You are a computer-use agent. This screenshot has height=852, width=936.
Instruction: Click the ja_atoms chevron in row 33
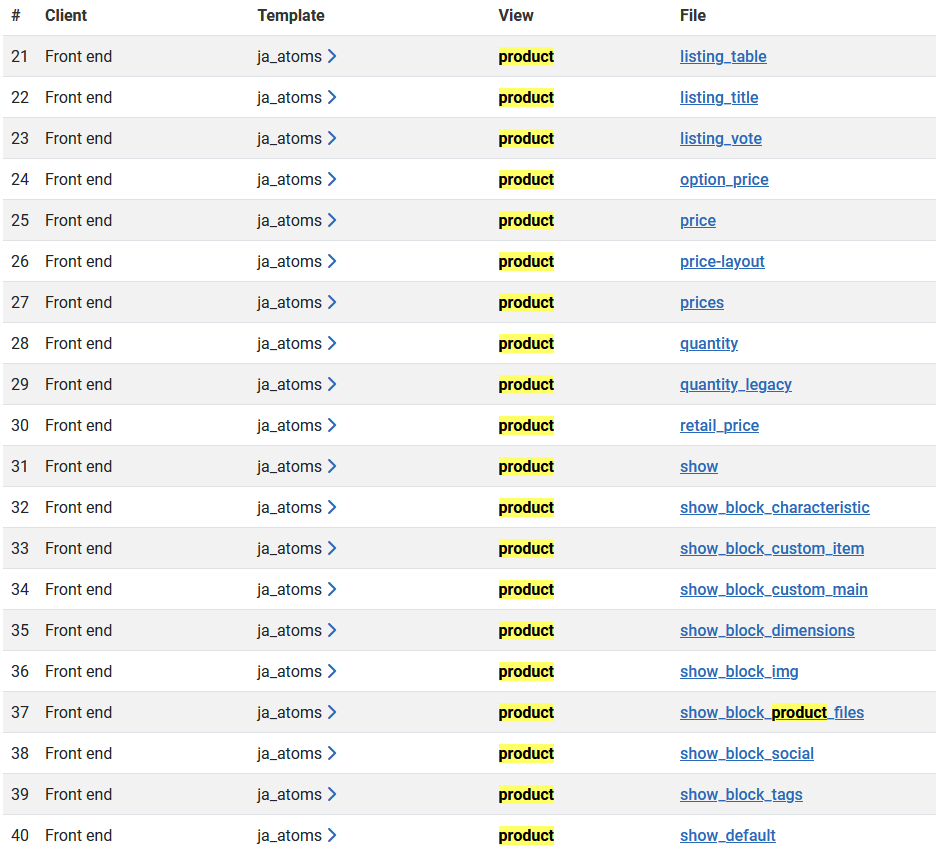pyautogui.click(x=332, y=548)
